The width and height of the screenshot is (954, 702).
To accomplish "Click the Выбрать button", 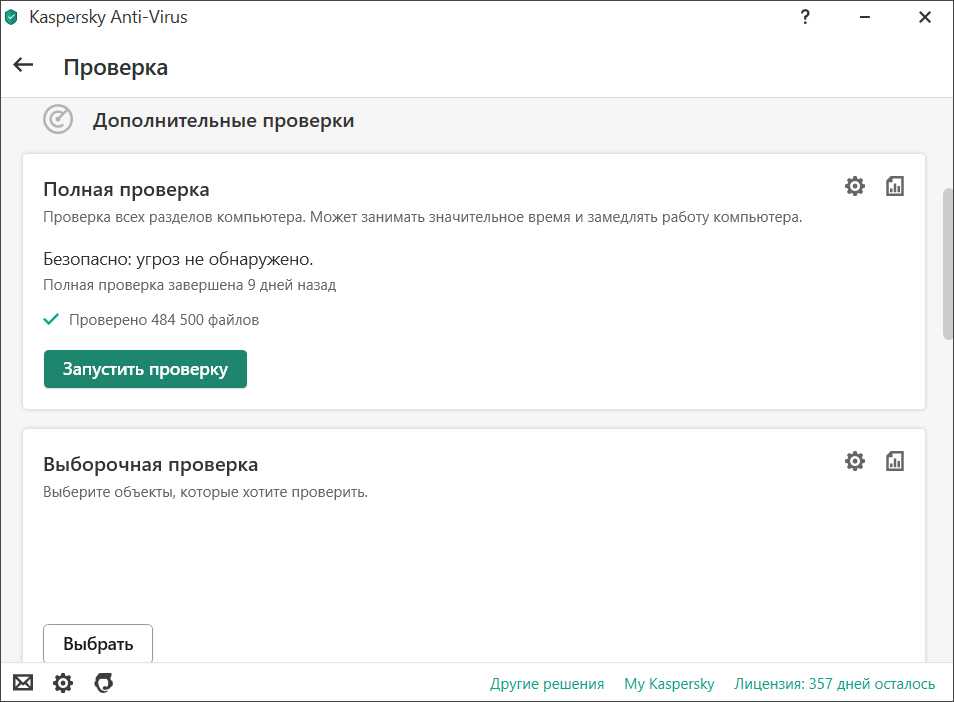I will pos(98,643).
